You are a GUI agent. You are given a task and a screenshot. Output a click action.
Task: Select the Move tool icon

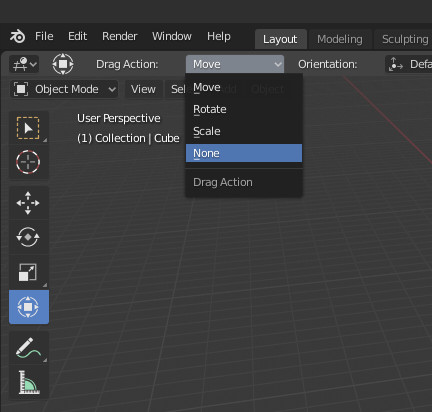(x=29, y=203)
